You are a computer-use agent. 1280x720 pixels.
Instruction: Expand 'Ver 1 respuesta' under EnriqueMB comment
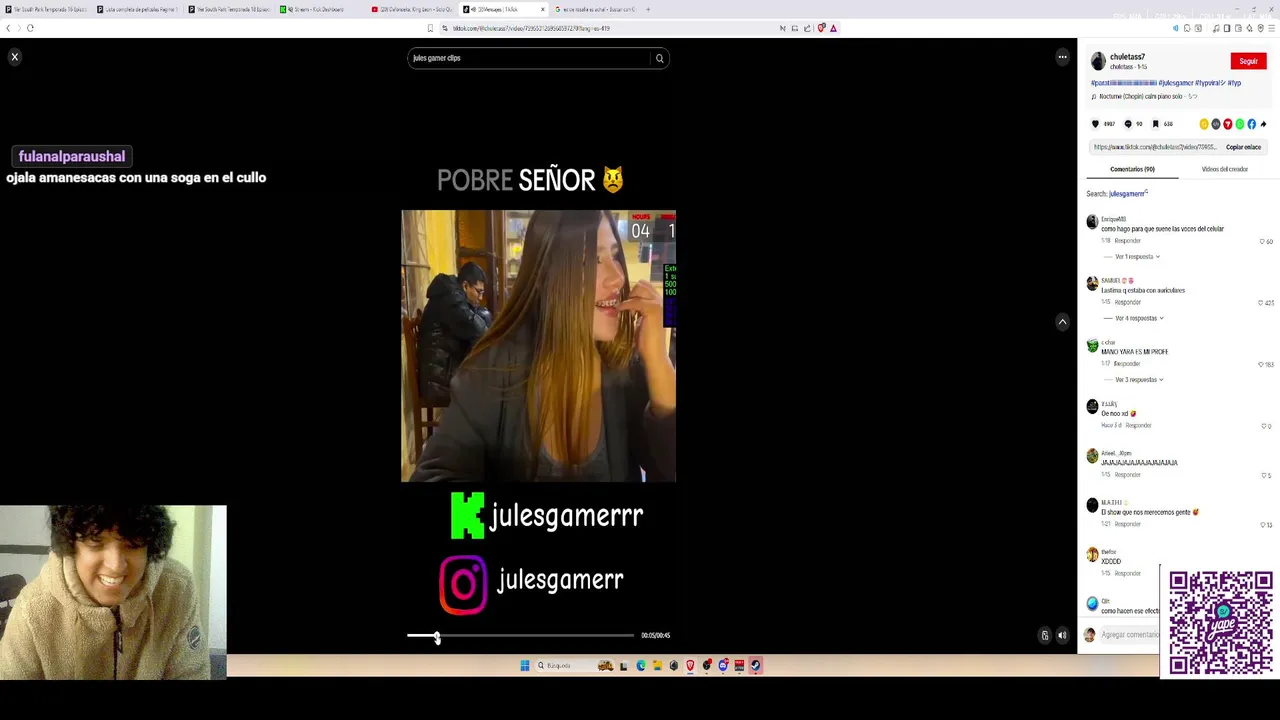click(x=1137, y=257)
